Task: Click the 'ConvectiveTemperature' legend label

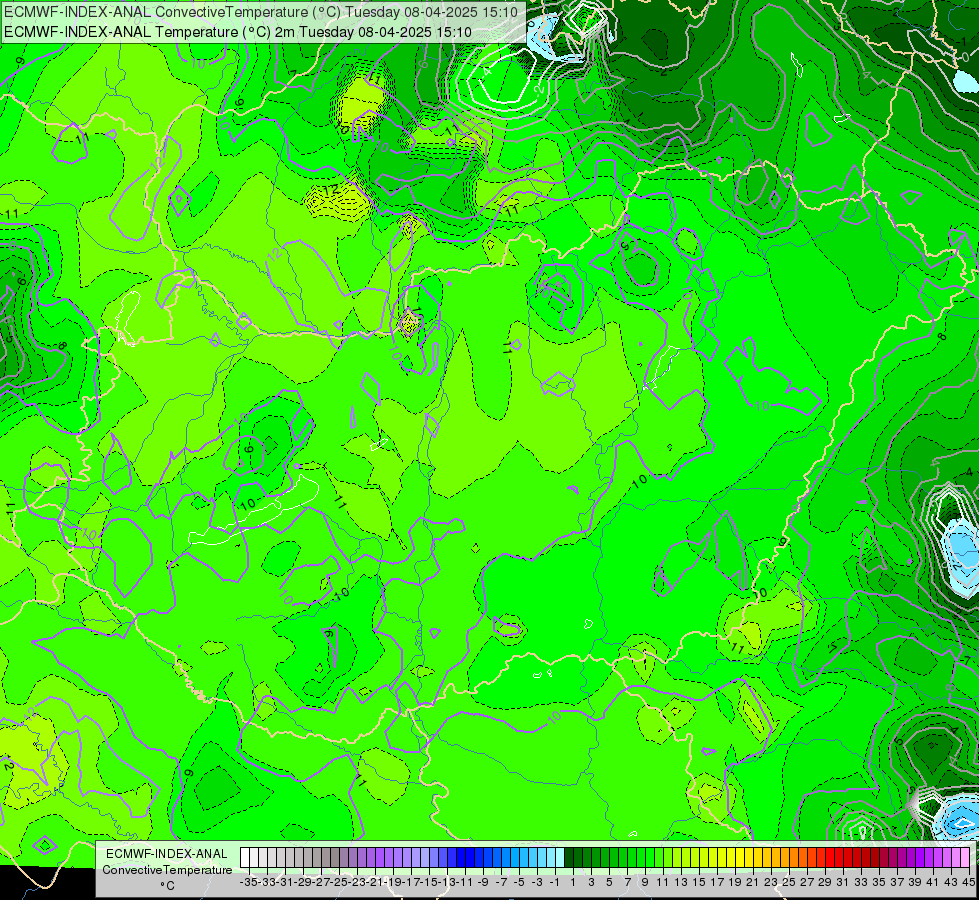Action: pos(167,869)
